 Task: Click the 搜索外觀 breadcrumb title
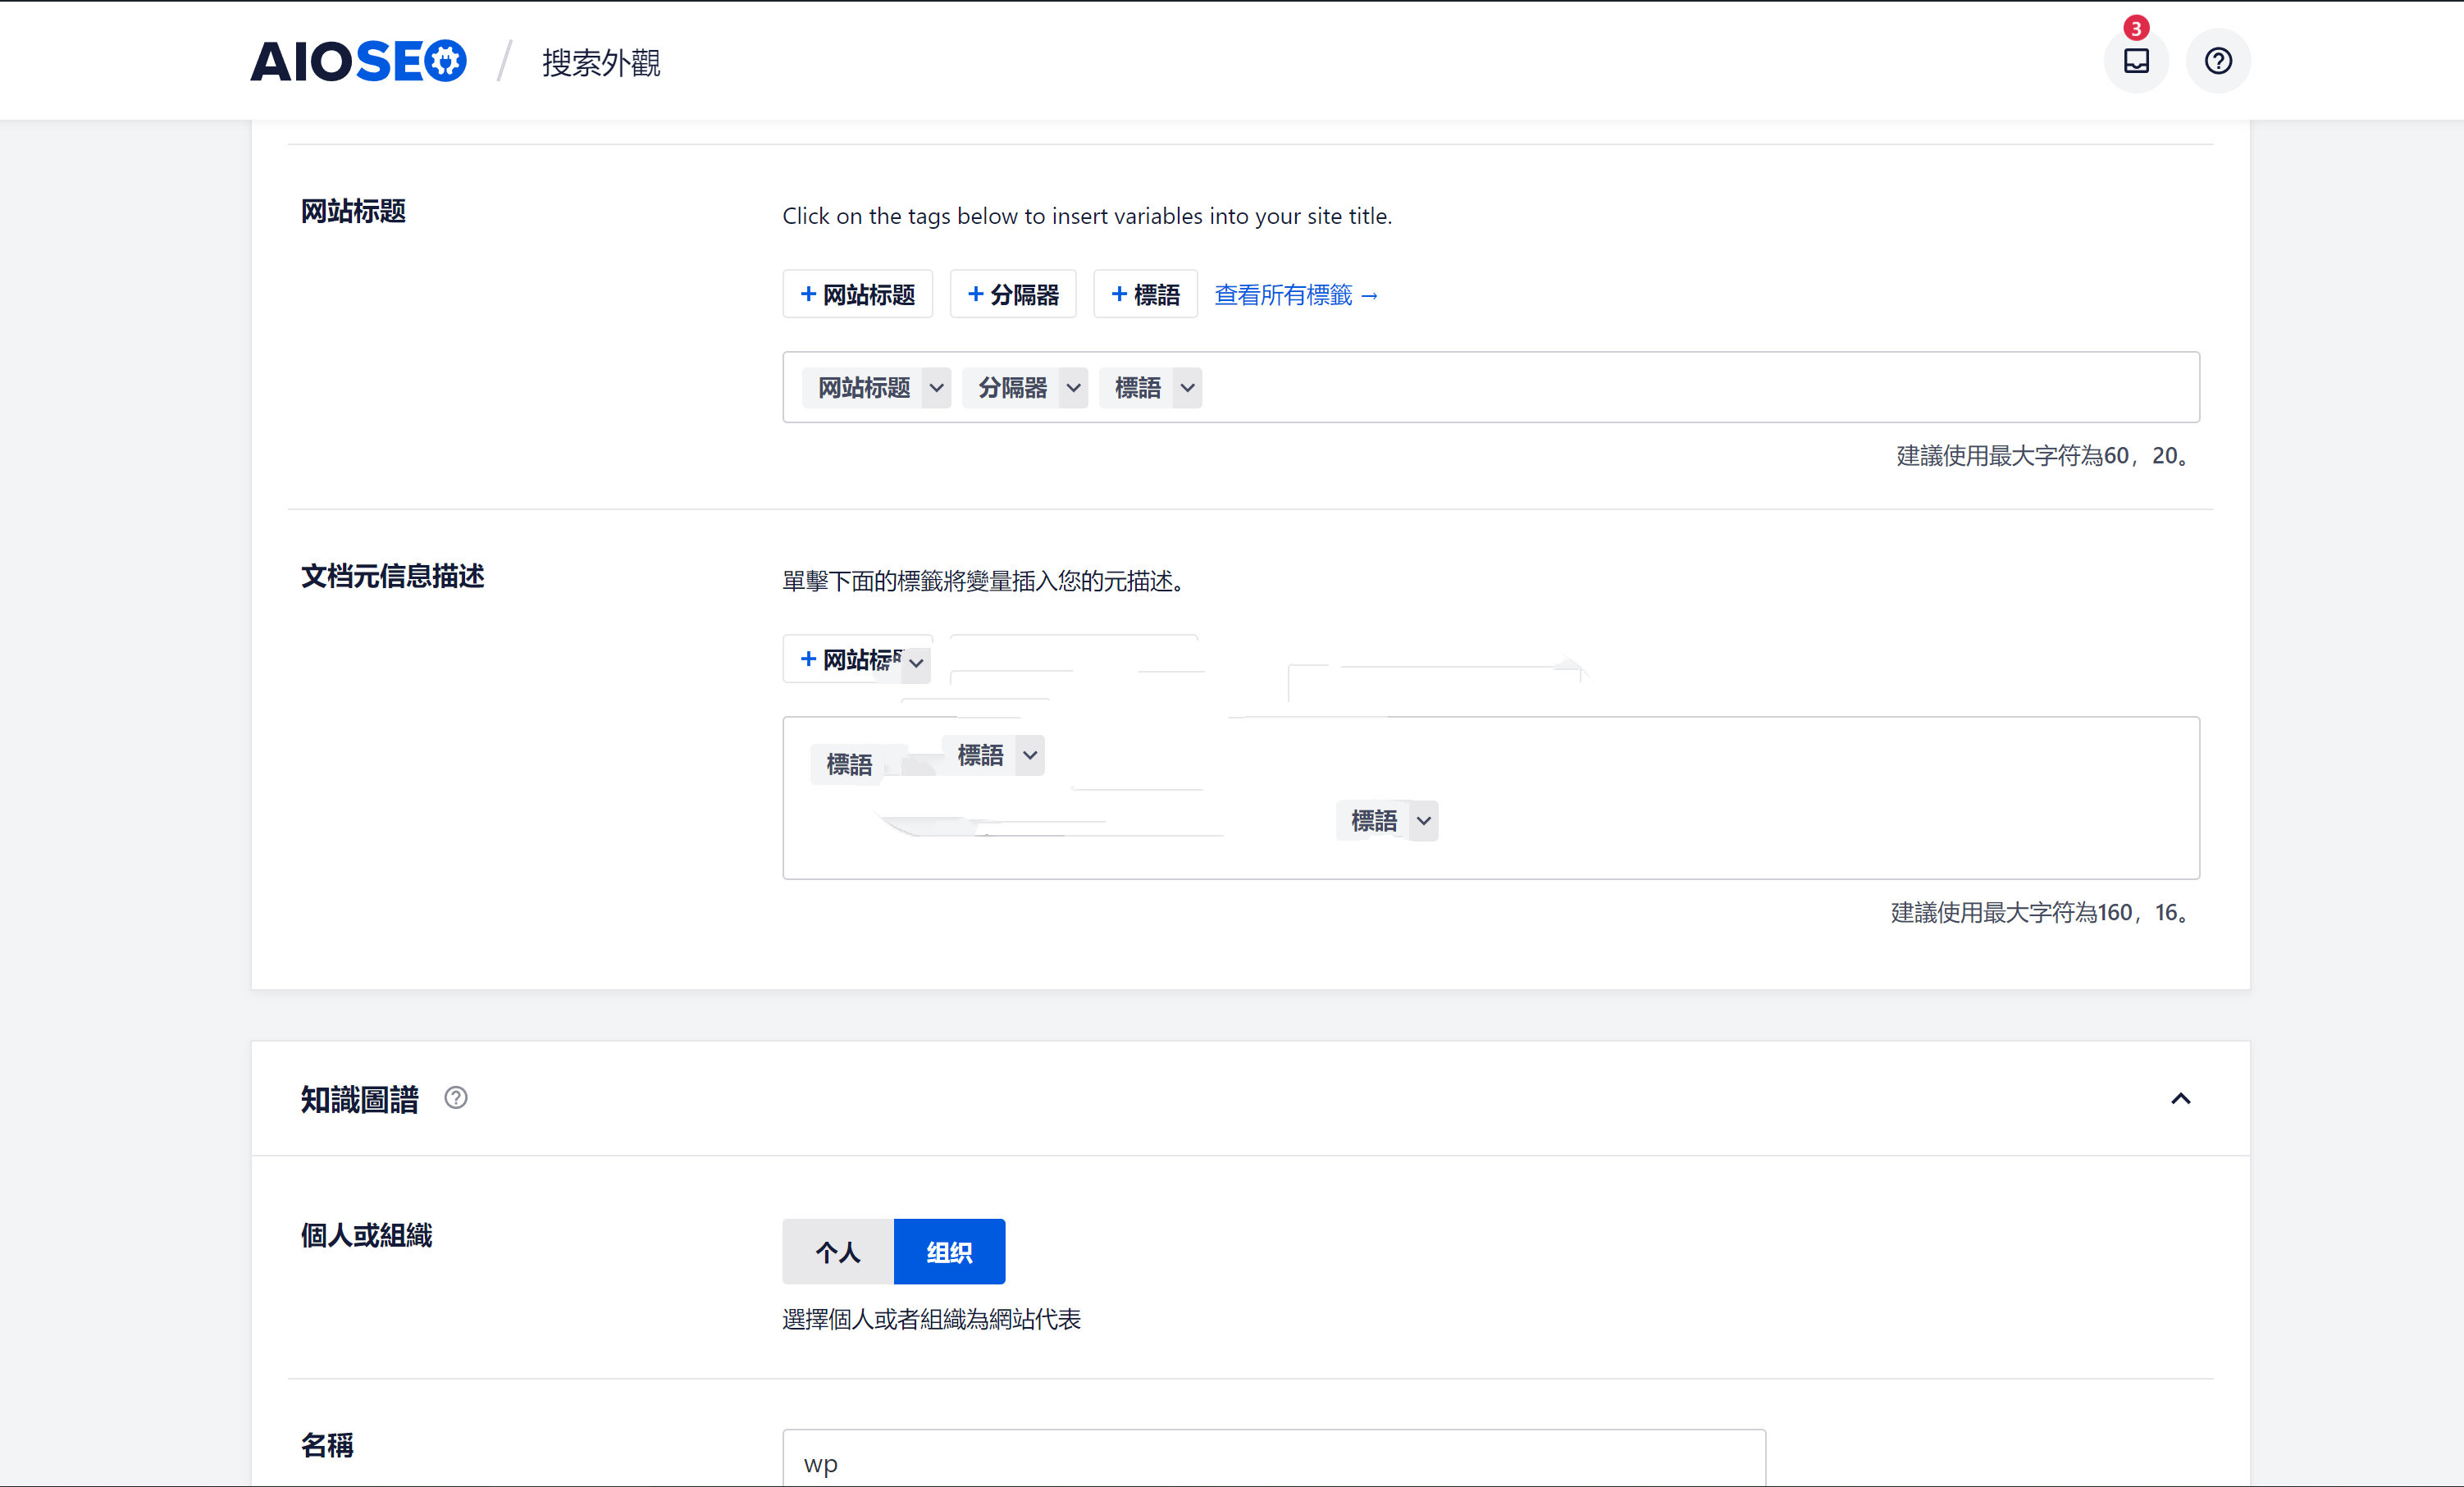[600, 63]
